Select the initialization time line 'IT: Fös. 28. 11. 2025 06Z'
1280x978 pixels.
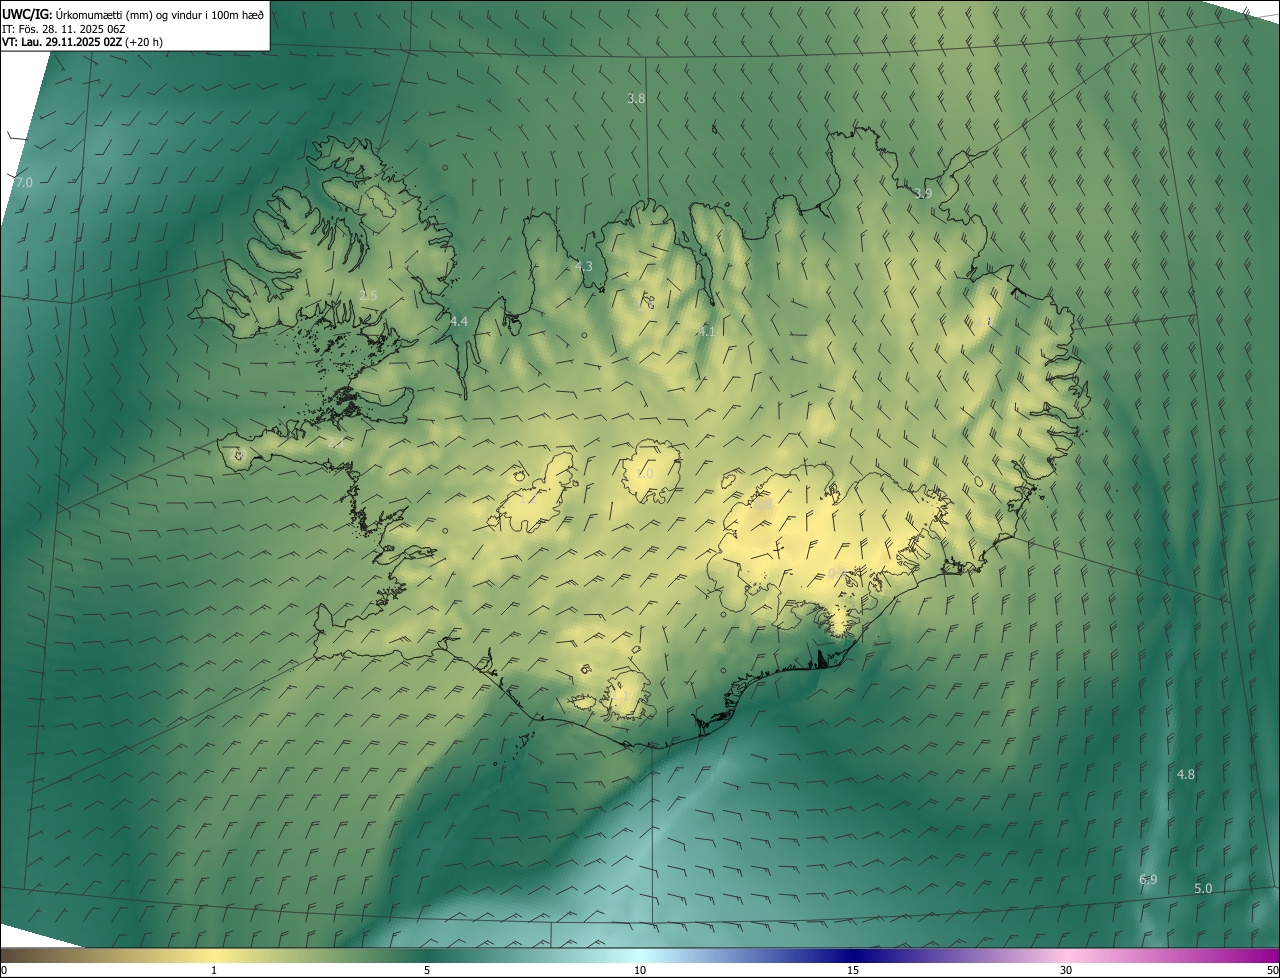(x=64, y=28)
